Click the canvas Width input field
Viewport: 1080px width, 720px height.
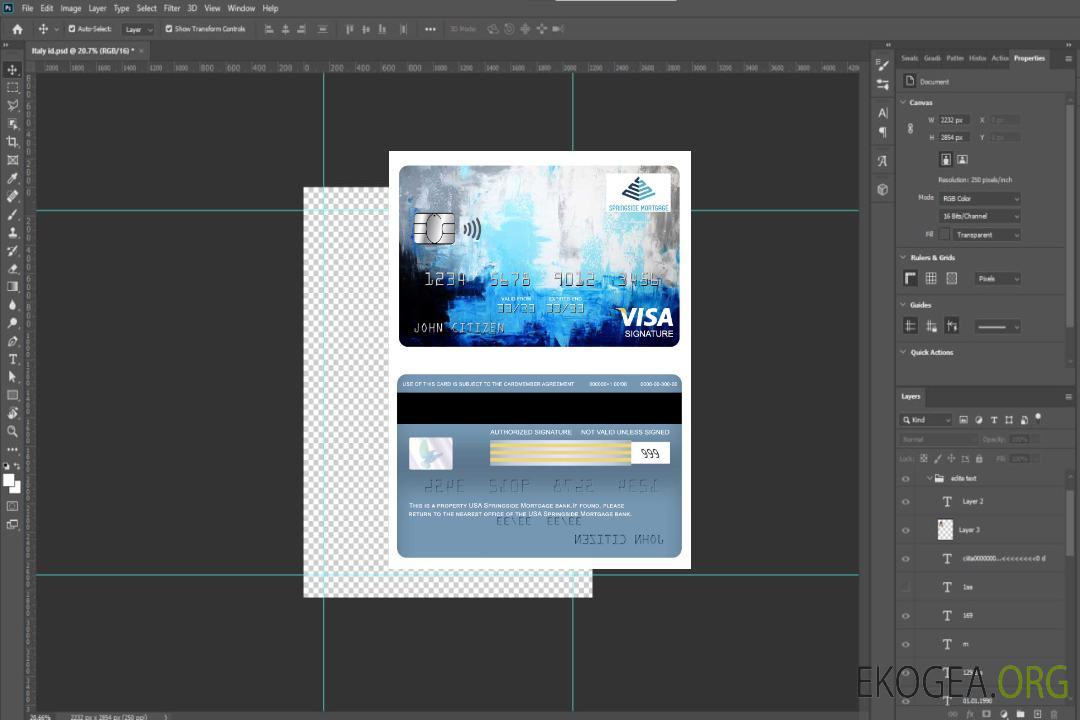pyautogui.click(x=955, y=120)
